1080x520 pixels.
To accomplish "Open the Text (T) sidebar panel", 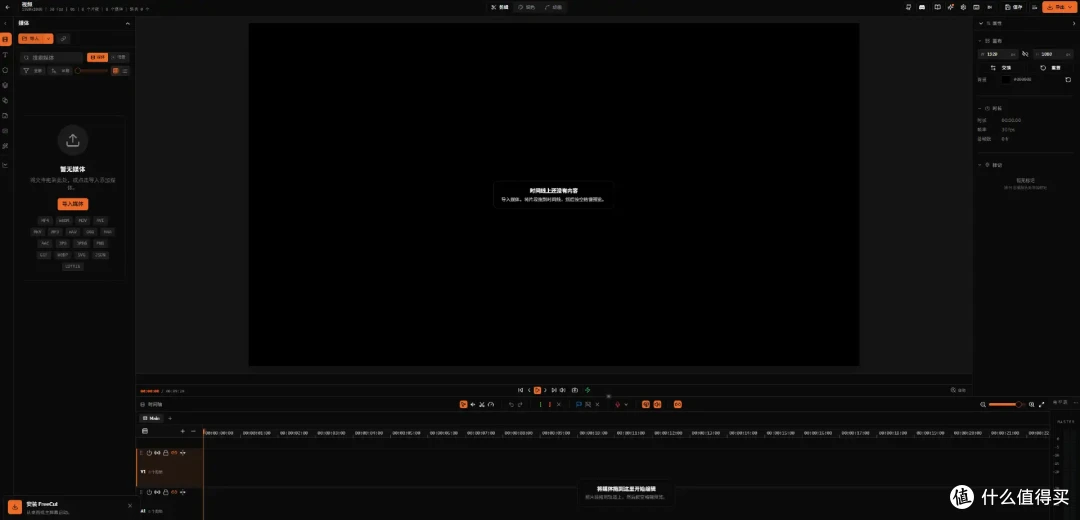I will pos(6,54).
